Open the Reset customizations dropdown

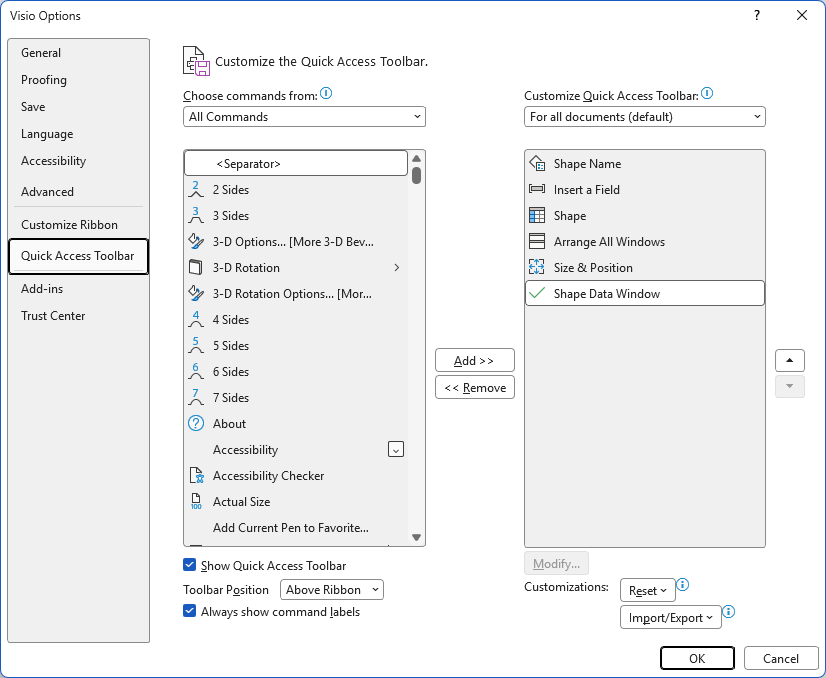648,590
